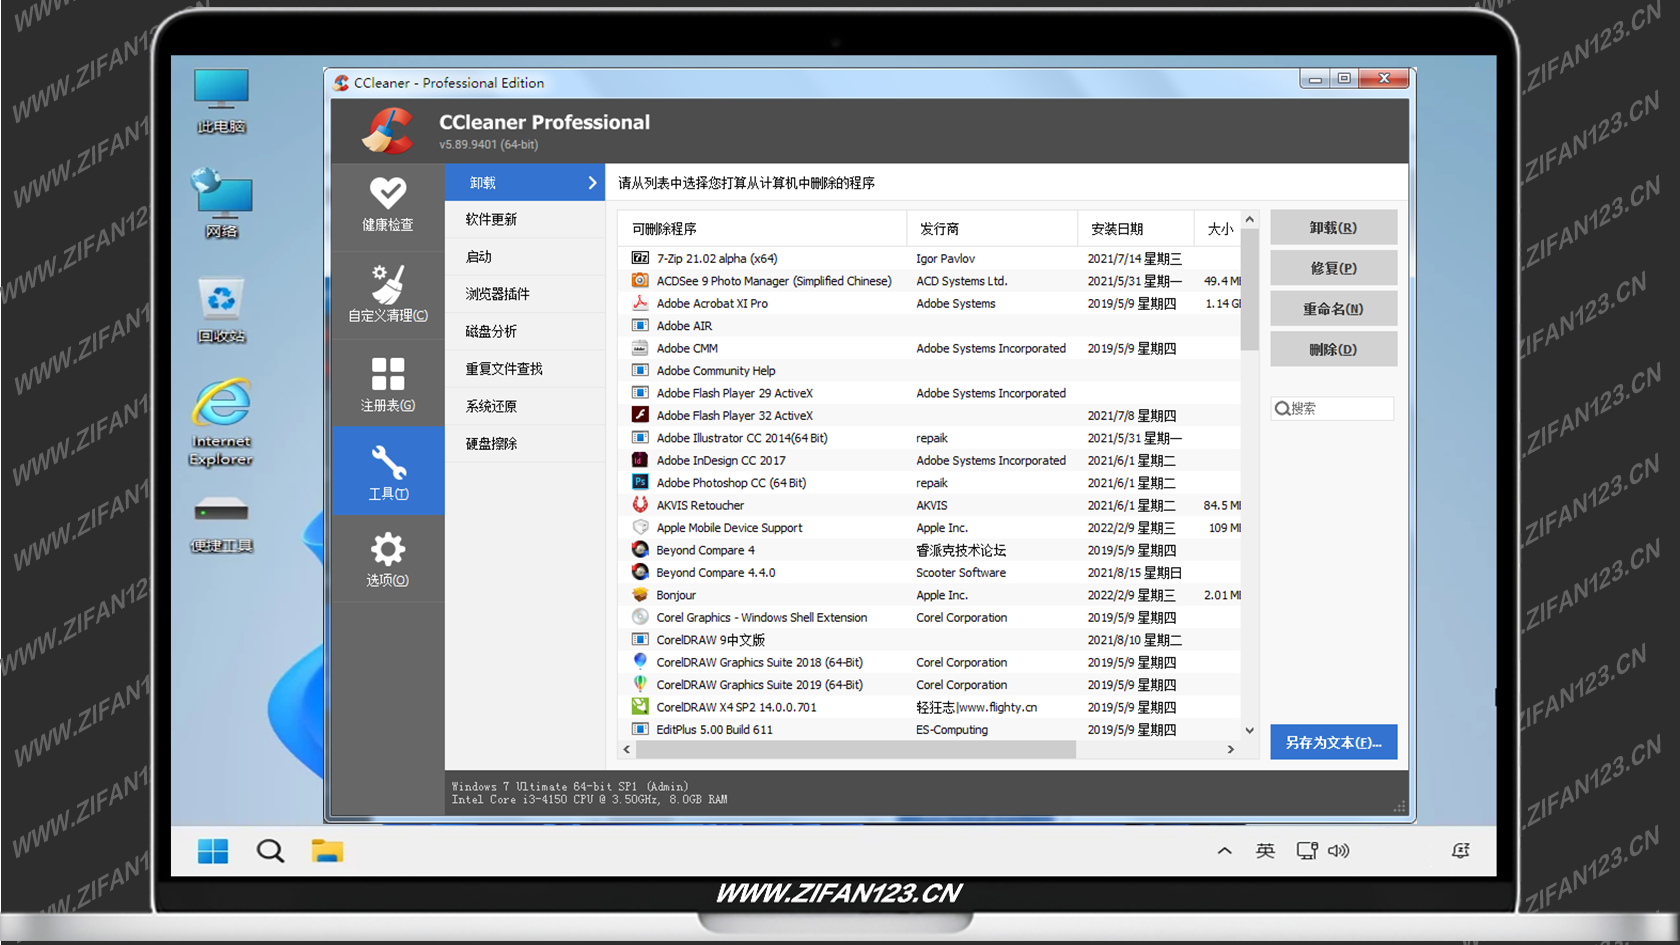Click the Repair 修复(P) button

click(1333, 268)
